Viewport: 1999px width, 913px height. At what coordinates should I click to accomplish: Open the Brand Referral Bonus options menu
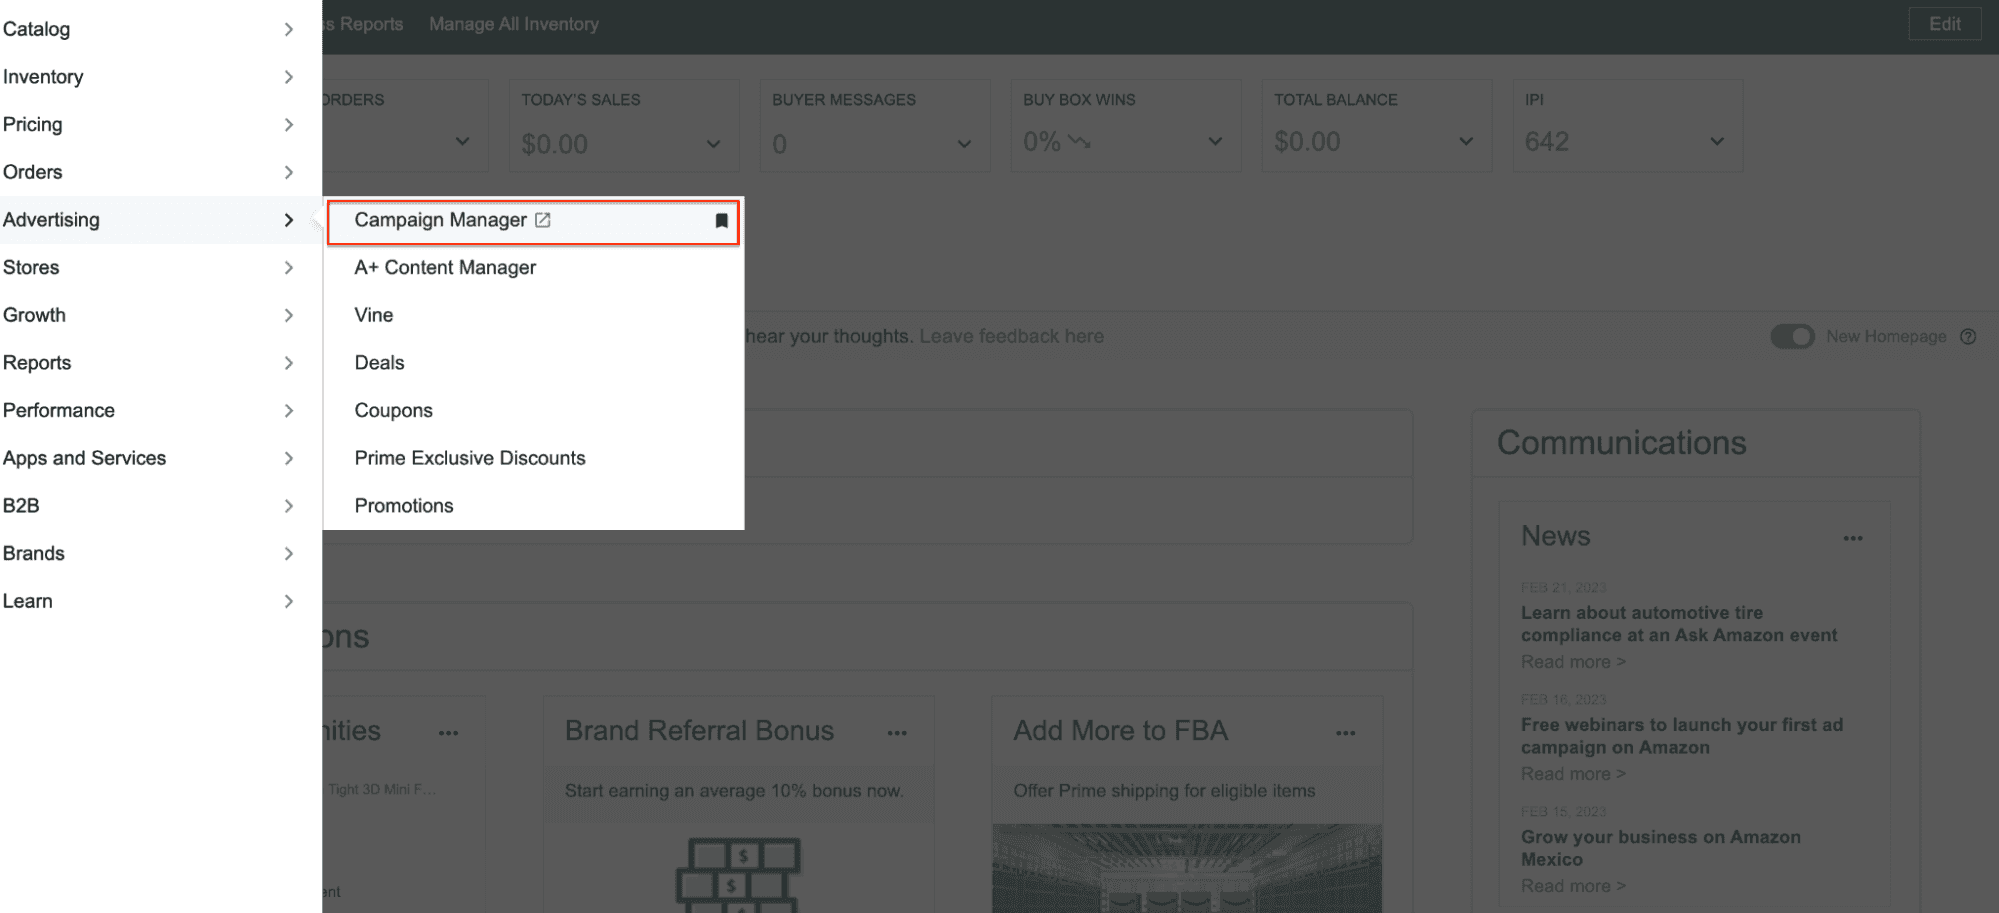[x=897, y=732]
